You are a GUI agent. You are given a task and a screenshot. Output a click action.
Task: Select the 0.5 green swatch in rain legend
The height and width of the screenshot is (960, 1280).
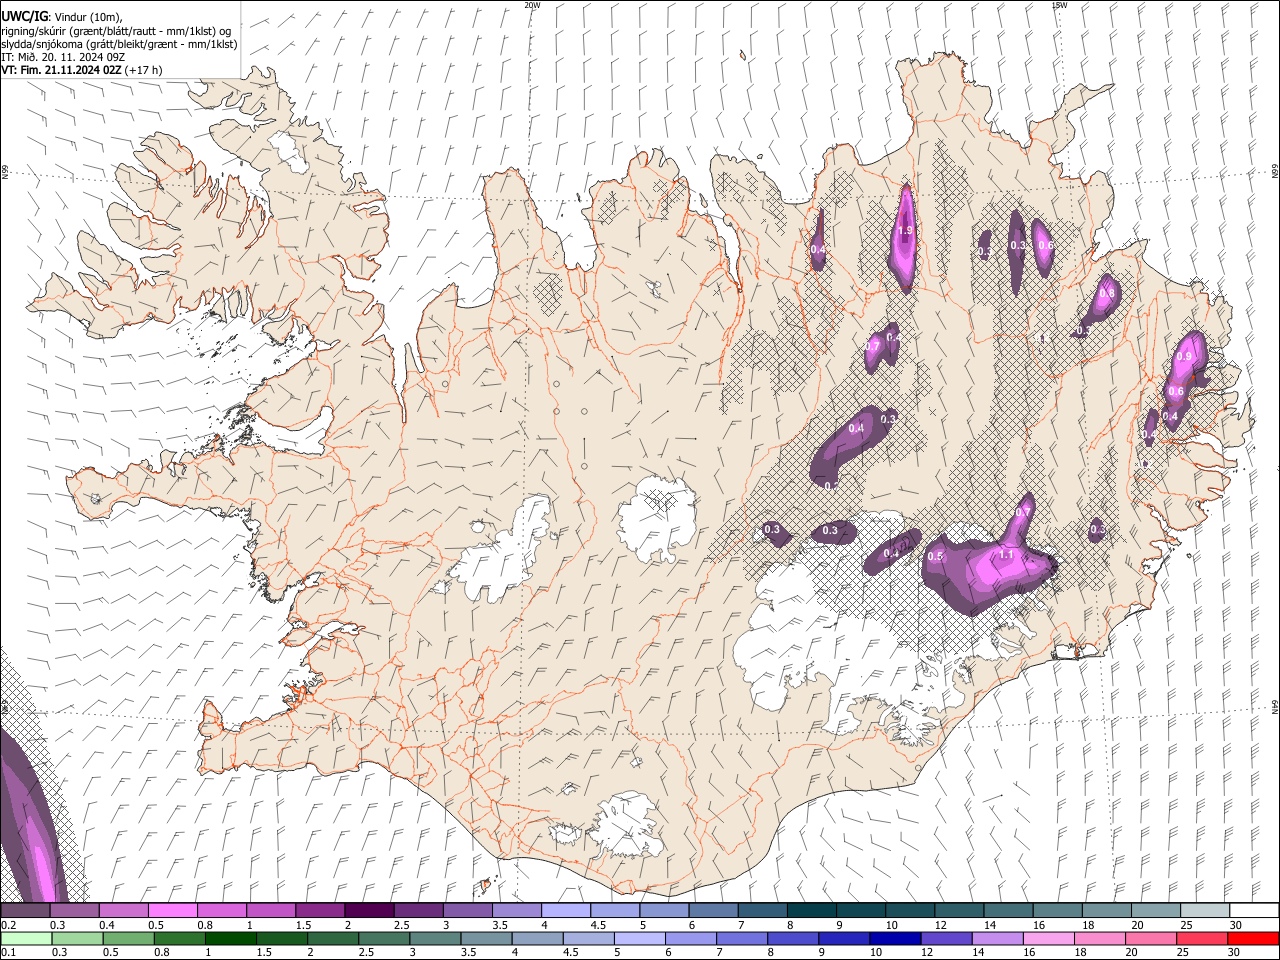point(129,939)
